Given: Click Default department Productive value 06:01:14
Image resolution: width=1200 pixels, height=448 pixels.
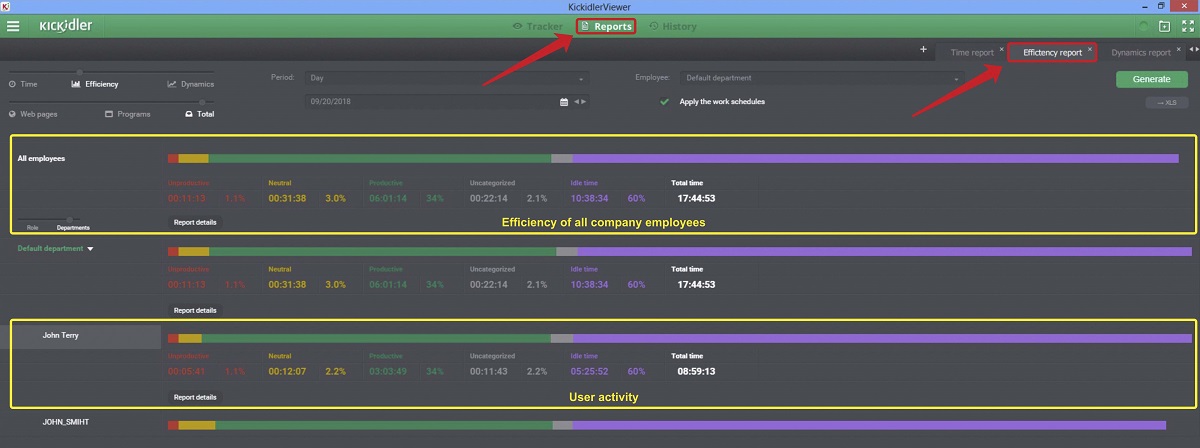Looking at the screenshot, I should tap(388, 285).
